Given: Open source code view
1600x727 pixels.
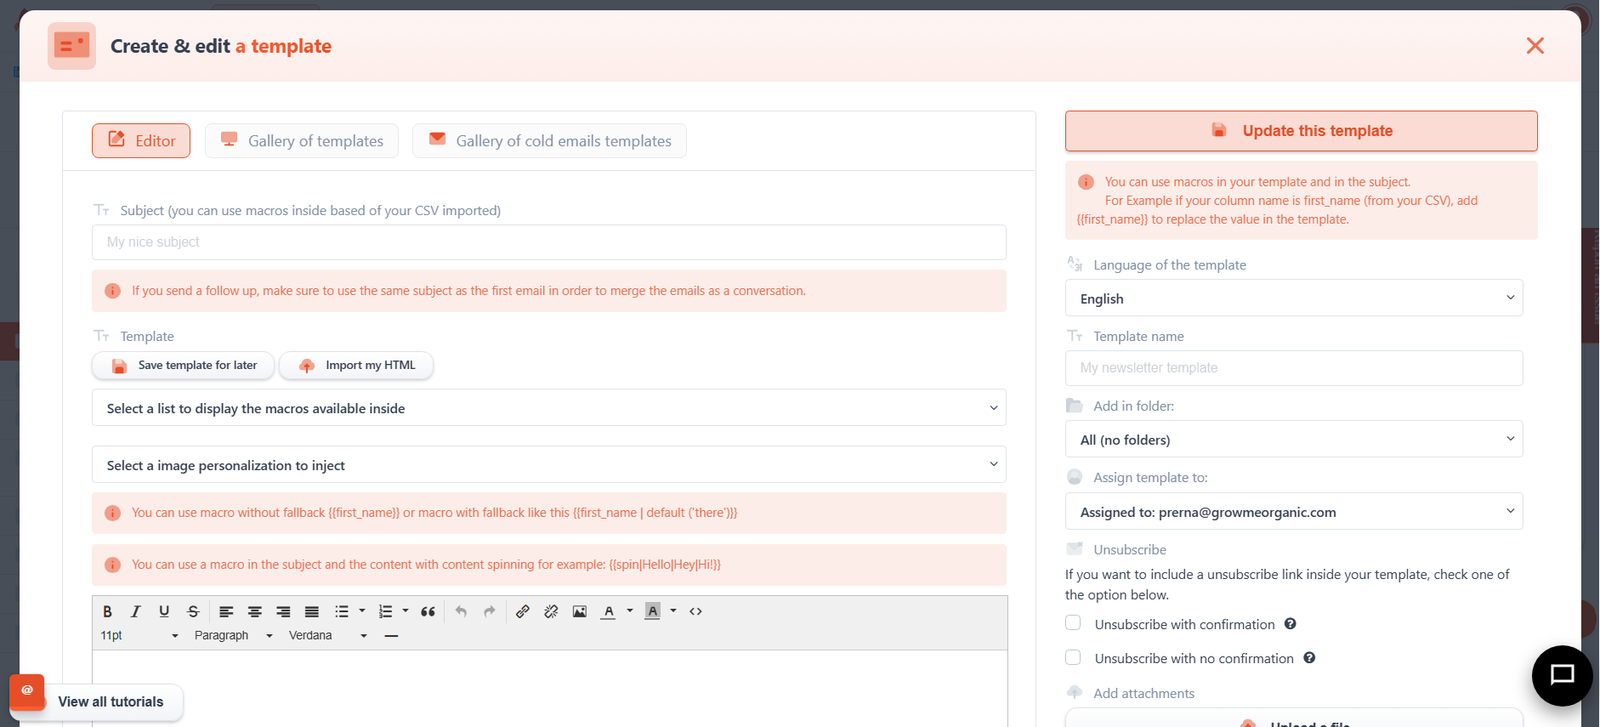Looking at the screenshot, I should (696, 611).
